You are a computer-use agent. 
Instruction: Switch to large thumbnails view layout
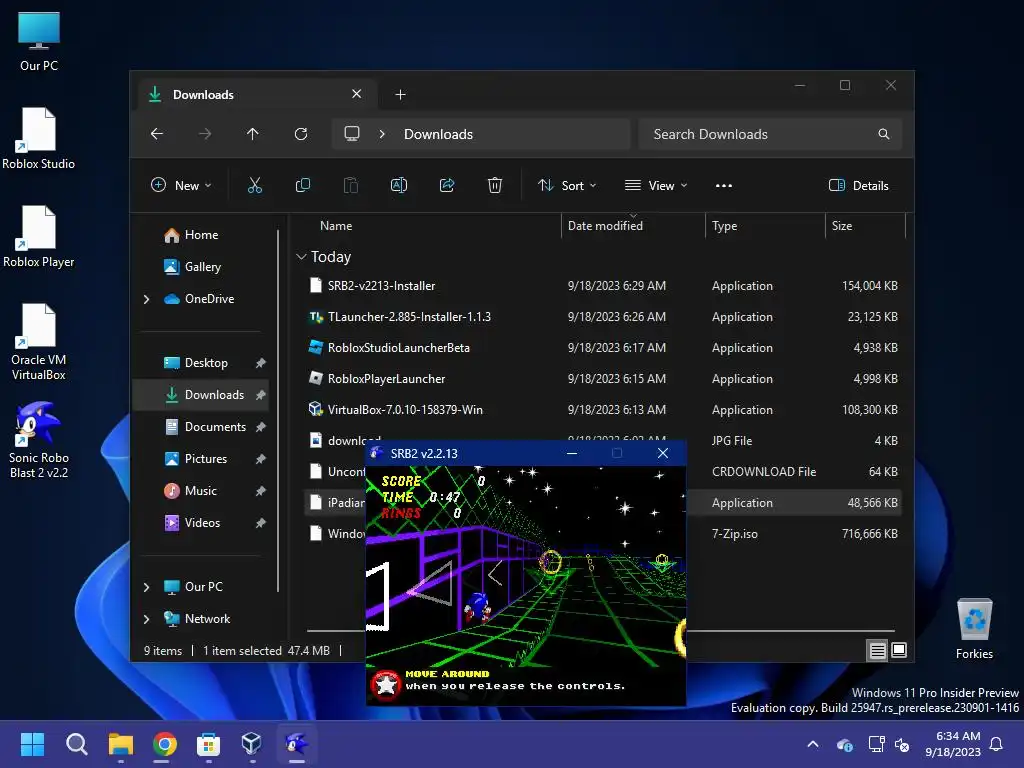pos(899,650)
